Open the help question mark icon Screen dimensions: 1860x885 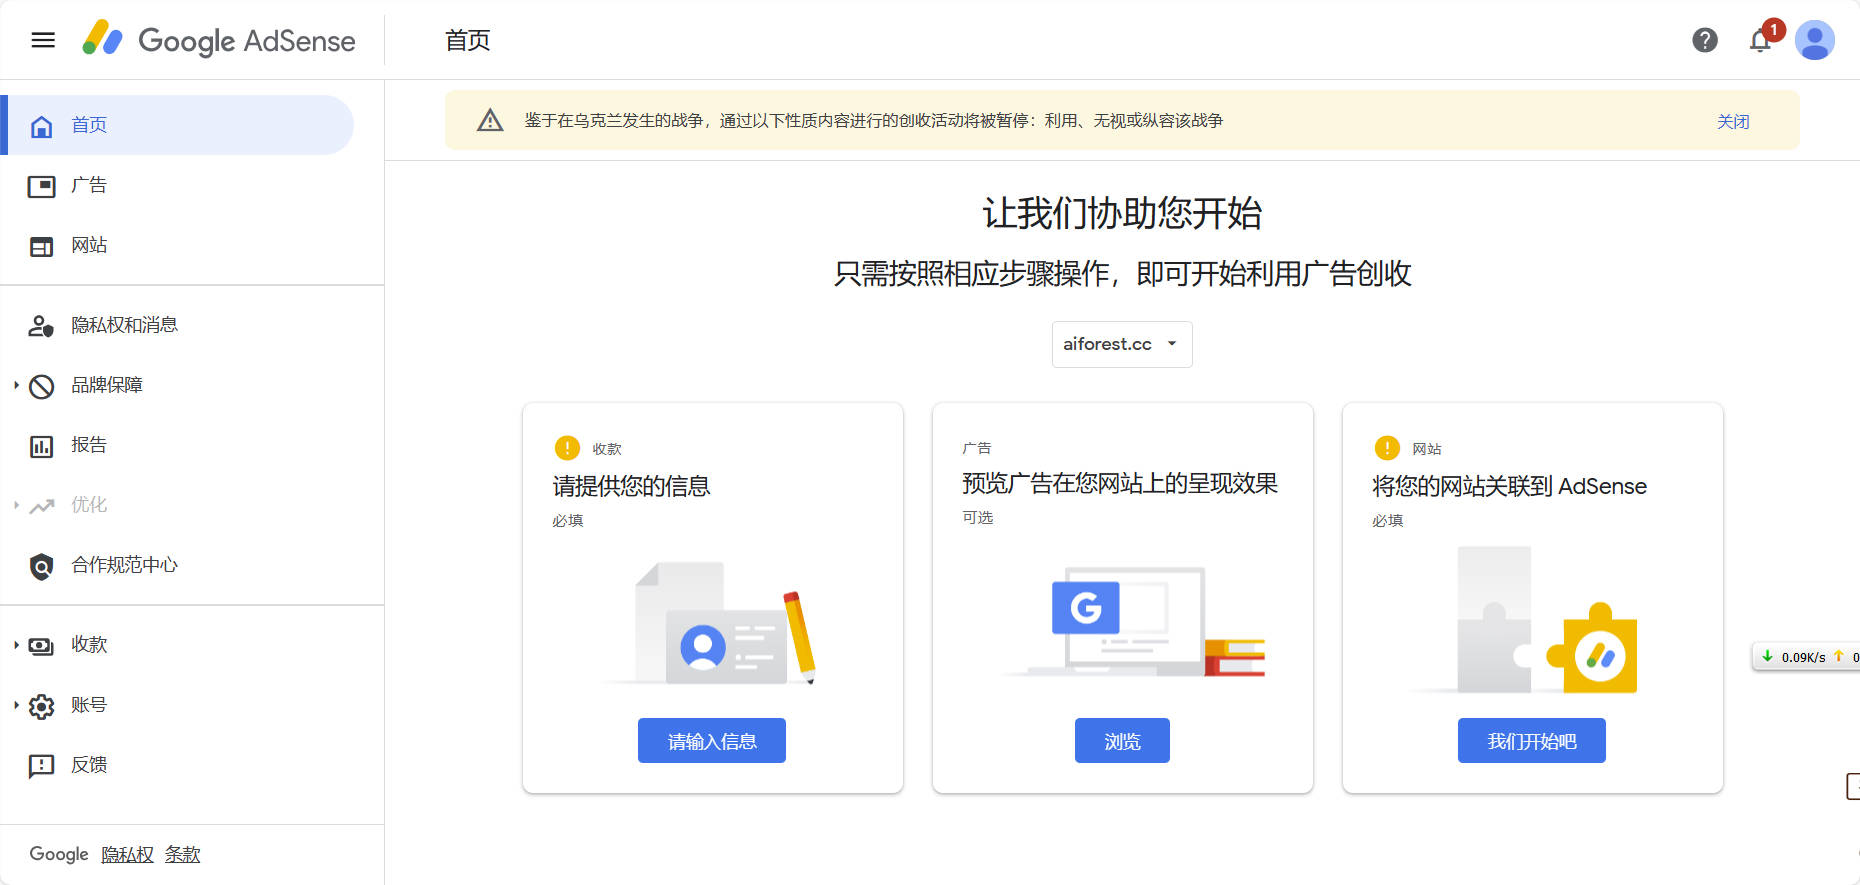(1705, 40)
